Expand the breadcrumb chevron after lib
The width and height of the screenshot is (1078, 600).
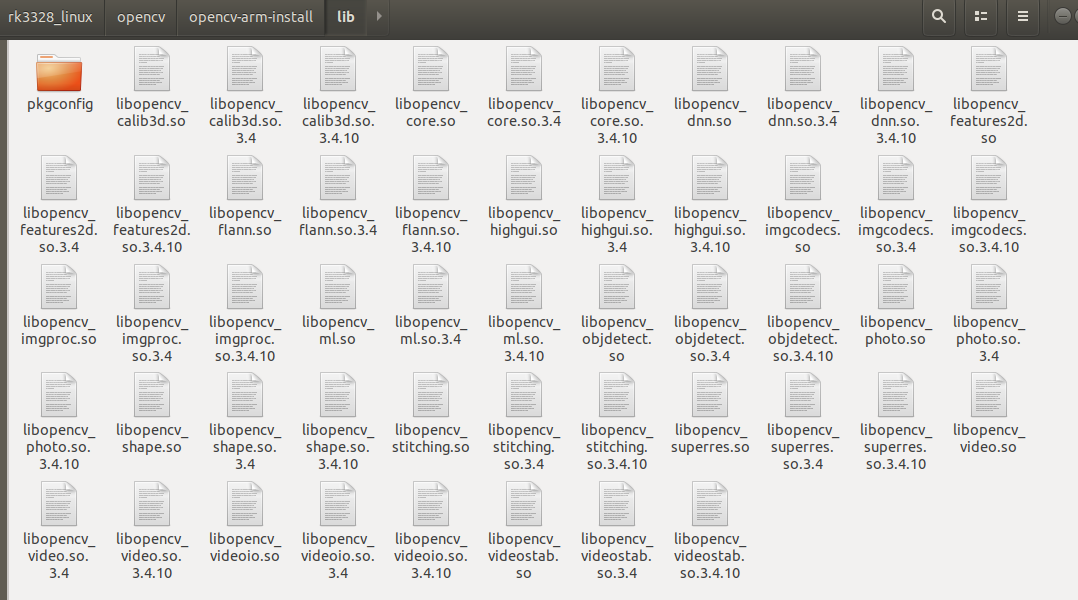tap(378, 17)
